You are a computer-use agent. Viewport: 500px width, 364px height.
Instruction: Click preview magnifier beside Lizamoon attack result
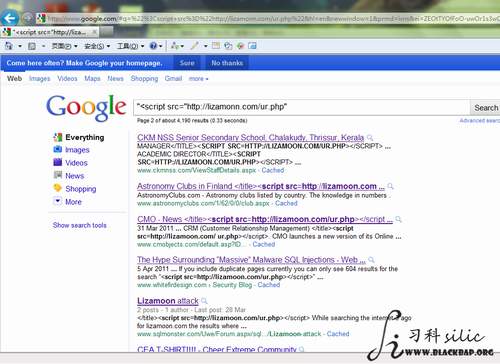click(204, 301)
